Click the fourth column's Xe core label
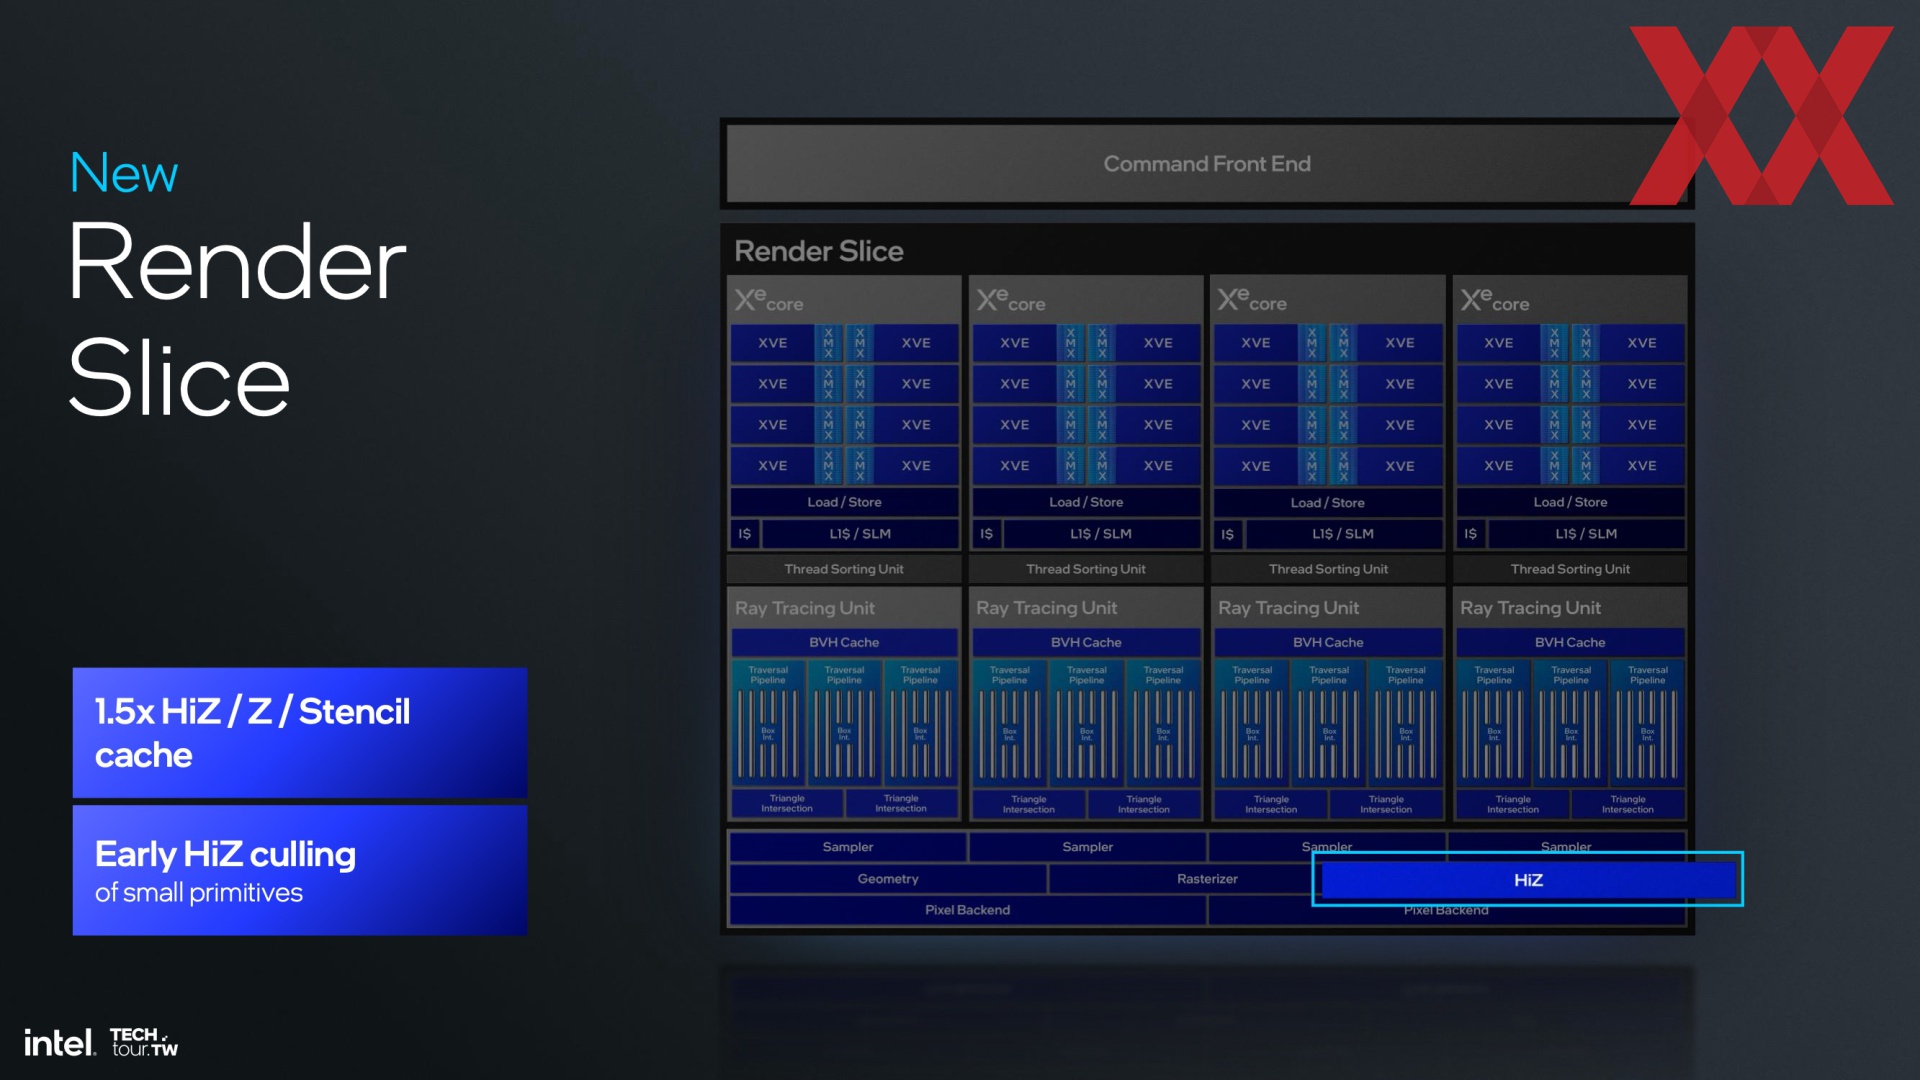1920x1080 pixels. tap(1495, 300)
